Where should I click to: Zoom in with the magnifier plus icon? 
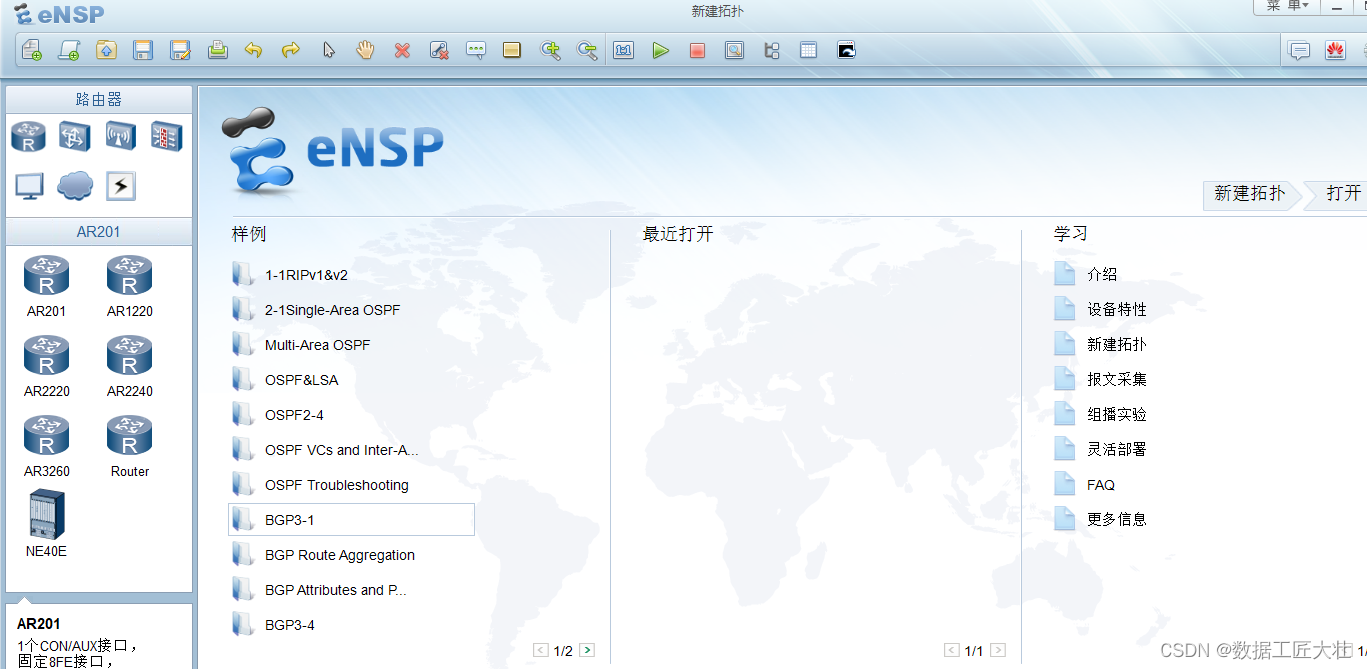550,50
